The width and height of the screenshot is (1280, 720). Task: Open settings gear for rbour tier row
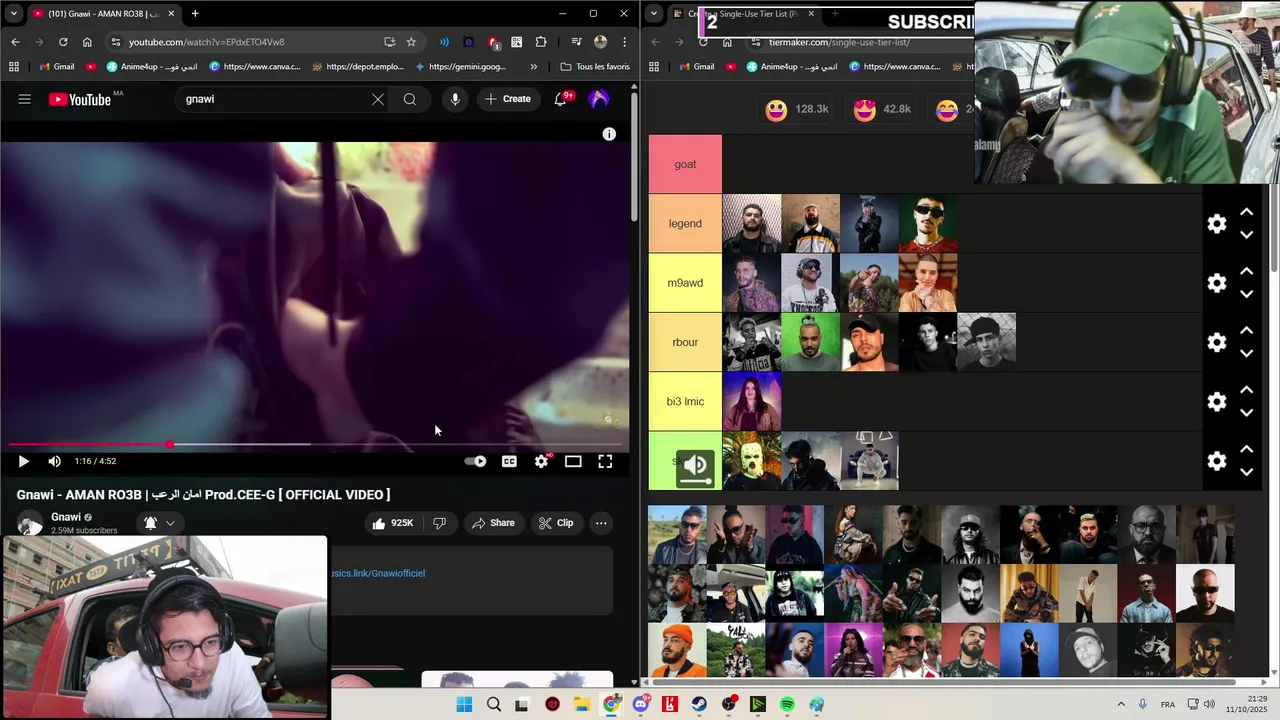[x=1217, y=342]
